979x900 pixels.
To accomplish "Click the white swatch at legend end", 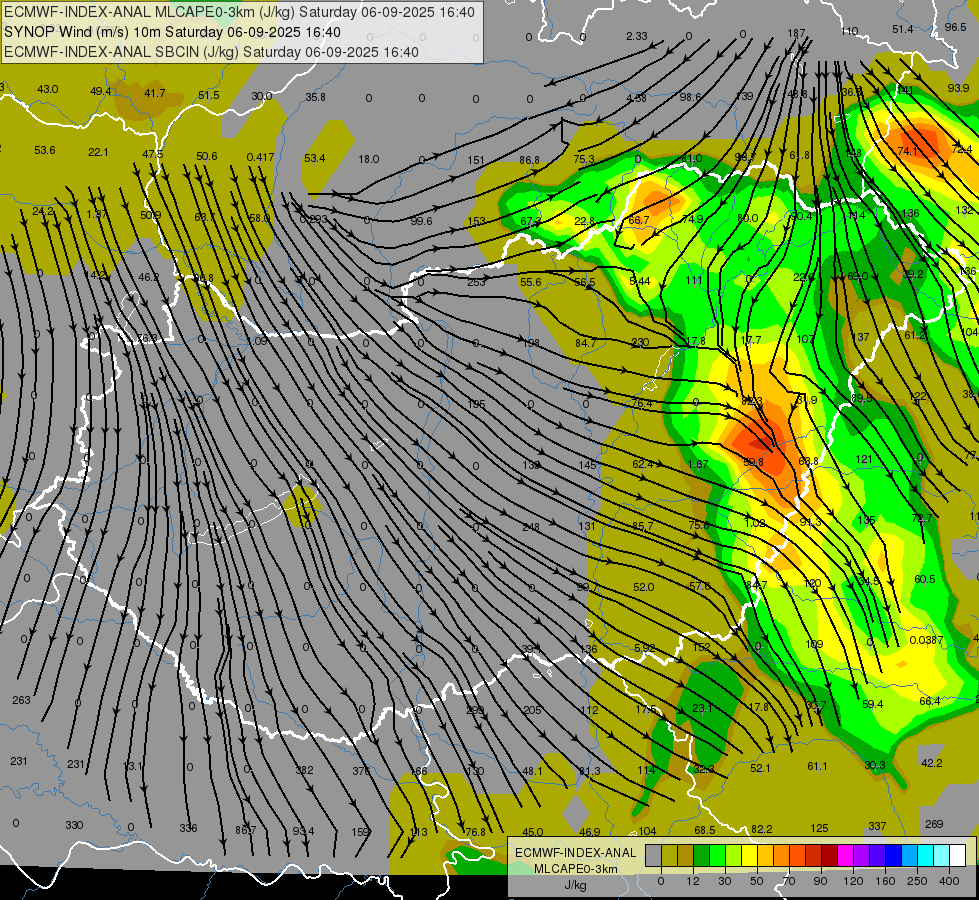I will pos(958,856).
